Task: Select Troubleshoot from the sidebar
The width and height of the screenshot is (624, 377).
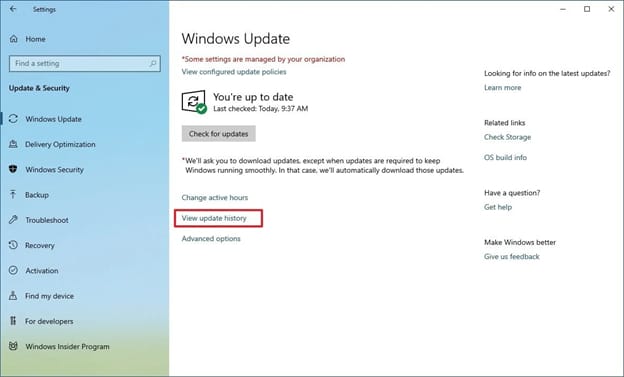Action: pyautogui.click(x=47, y=220)
